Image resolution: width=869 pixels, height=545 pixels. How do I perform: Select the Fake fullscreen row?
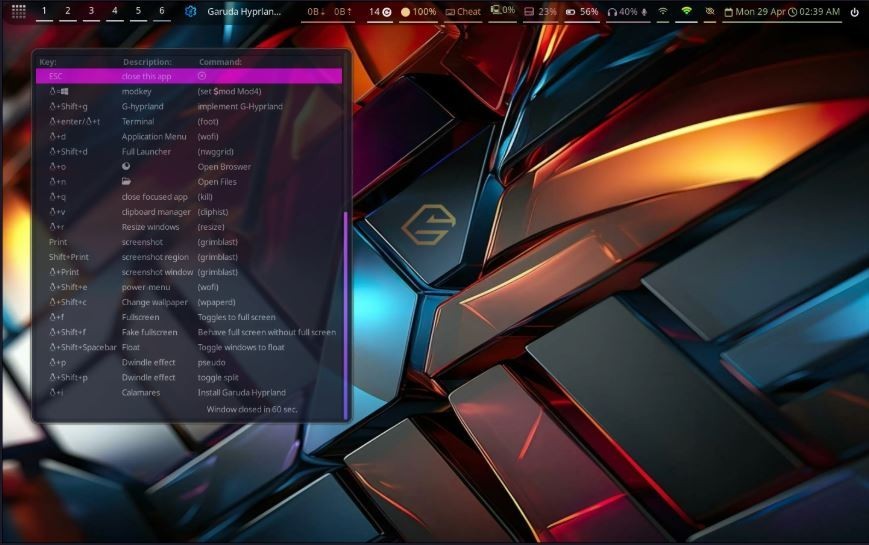(x=189, y=332)
